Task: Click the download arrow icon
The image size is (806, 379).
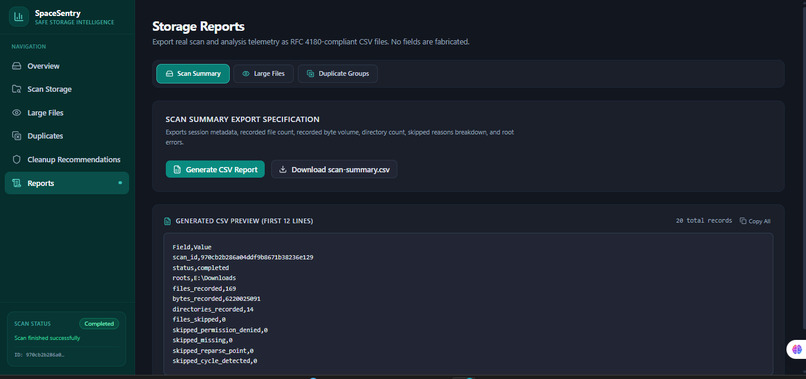Action: (x=282, y=169)
